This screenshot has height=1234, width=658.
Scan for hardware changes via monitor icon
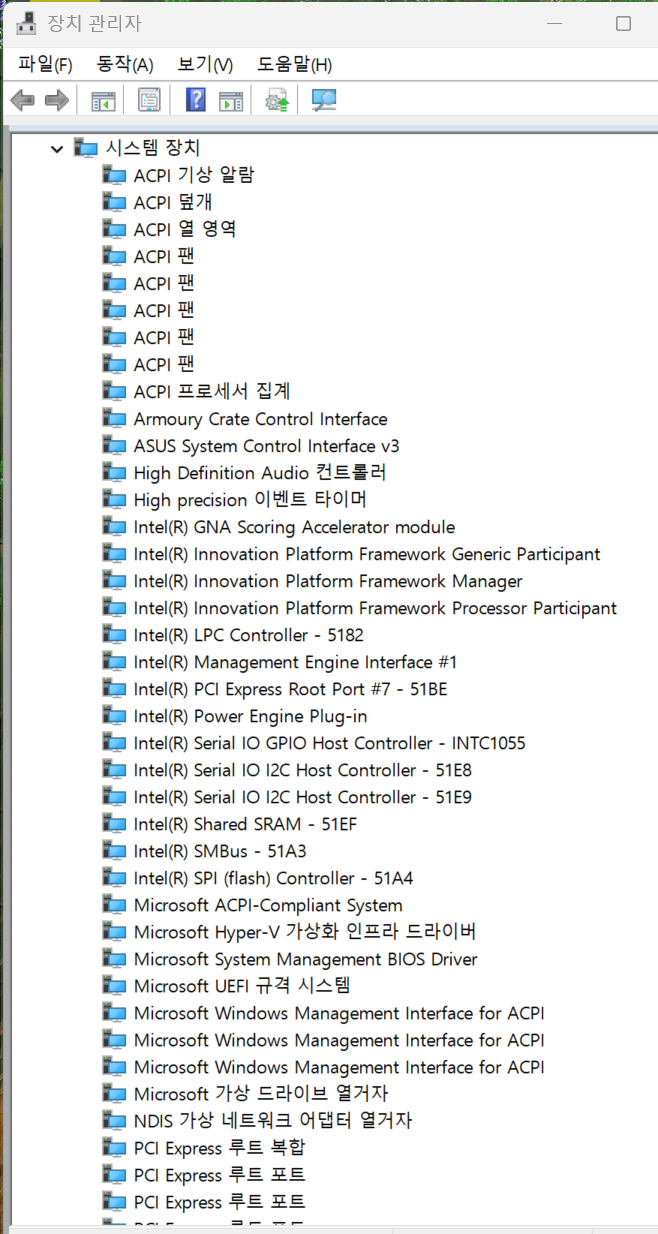[x=324, y=100]
